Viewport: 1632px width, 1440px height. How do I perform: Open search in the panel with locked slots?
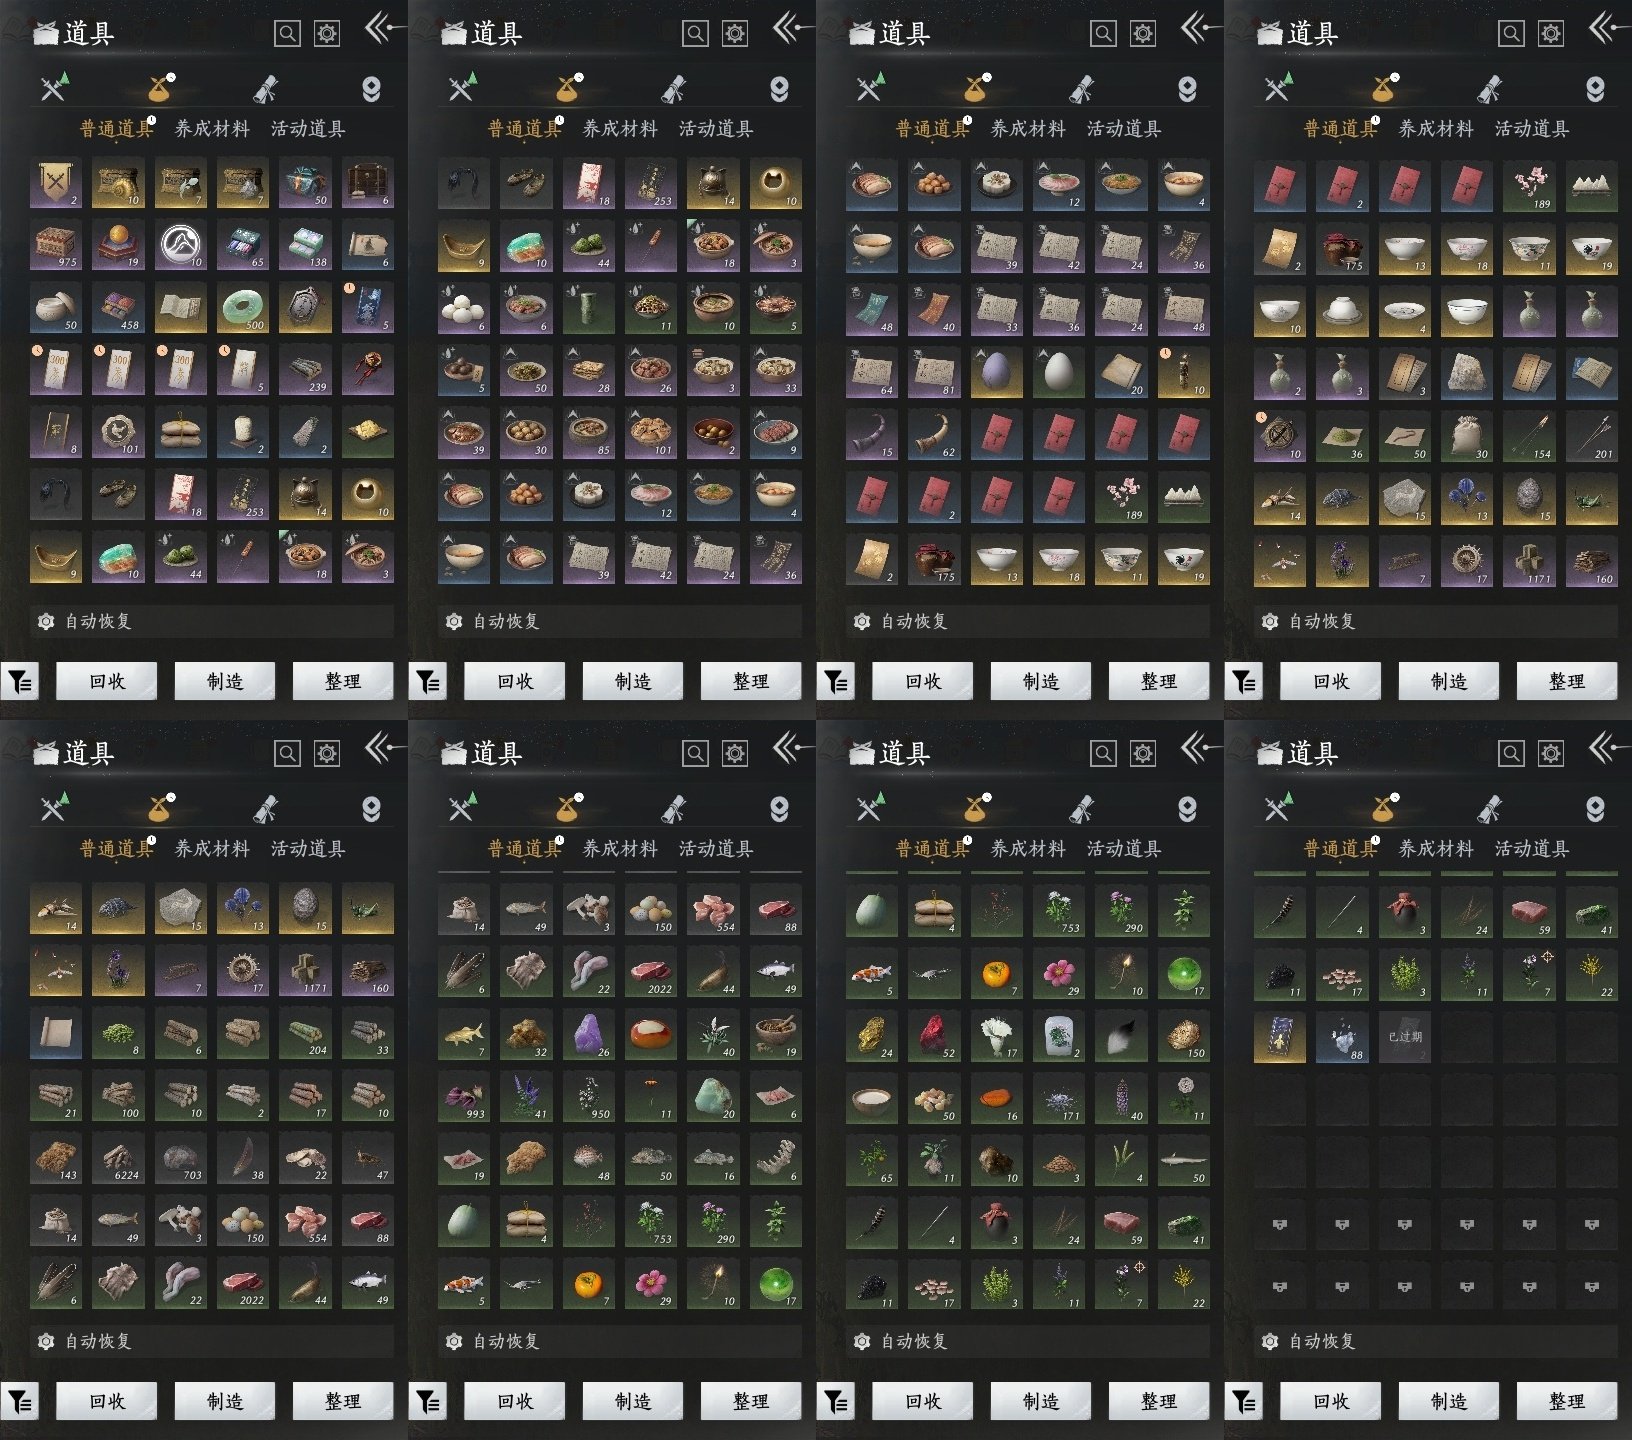pyautogui.click(x=1510, y=753)
